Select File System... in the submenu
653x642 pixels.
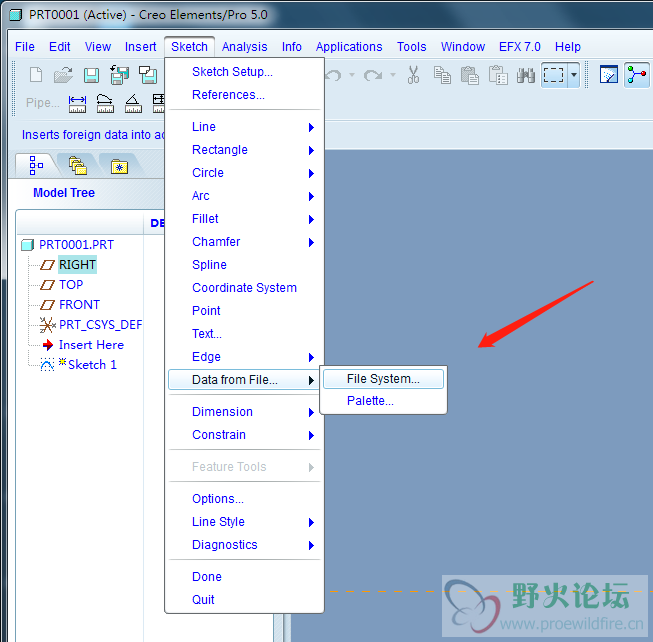pos(383,379)
